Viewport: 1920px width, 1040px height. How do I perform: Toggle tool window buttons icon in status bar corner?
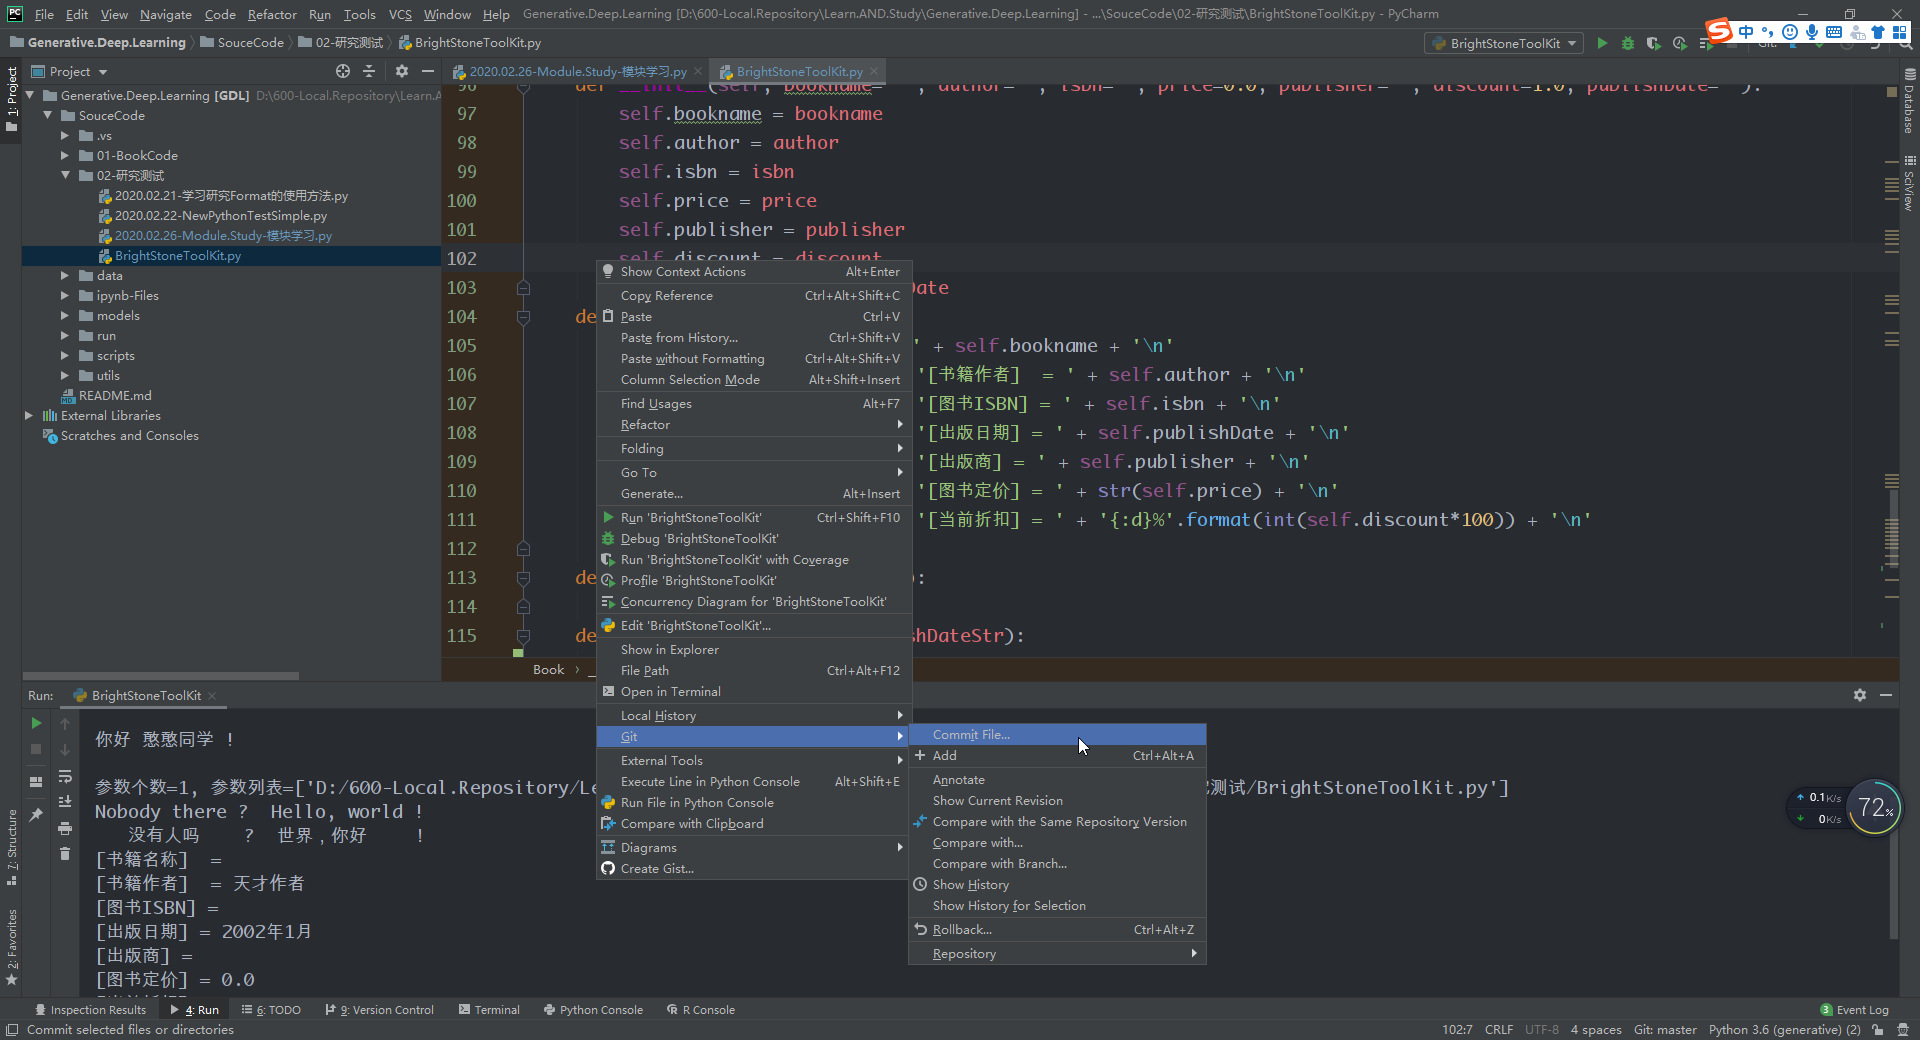pyautogui.click(x=11, y=1030)
